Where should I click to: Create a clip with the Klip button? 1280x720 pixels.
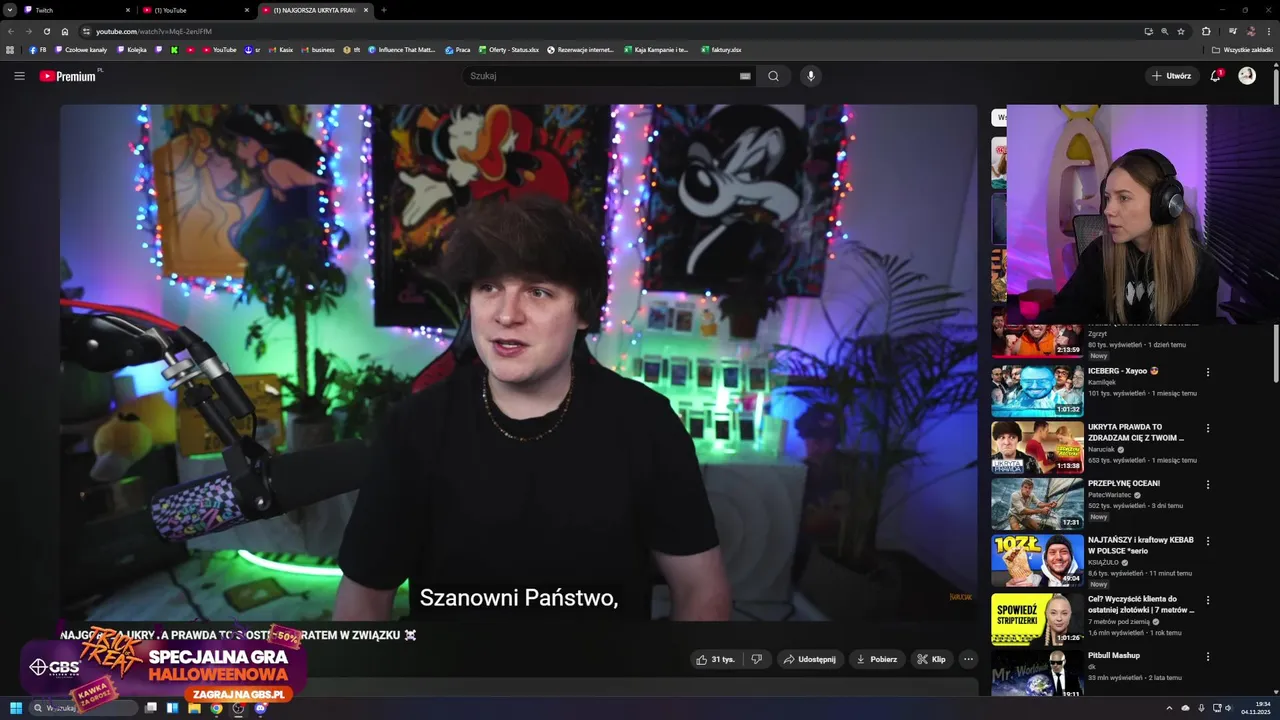(931, 659)
